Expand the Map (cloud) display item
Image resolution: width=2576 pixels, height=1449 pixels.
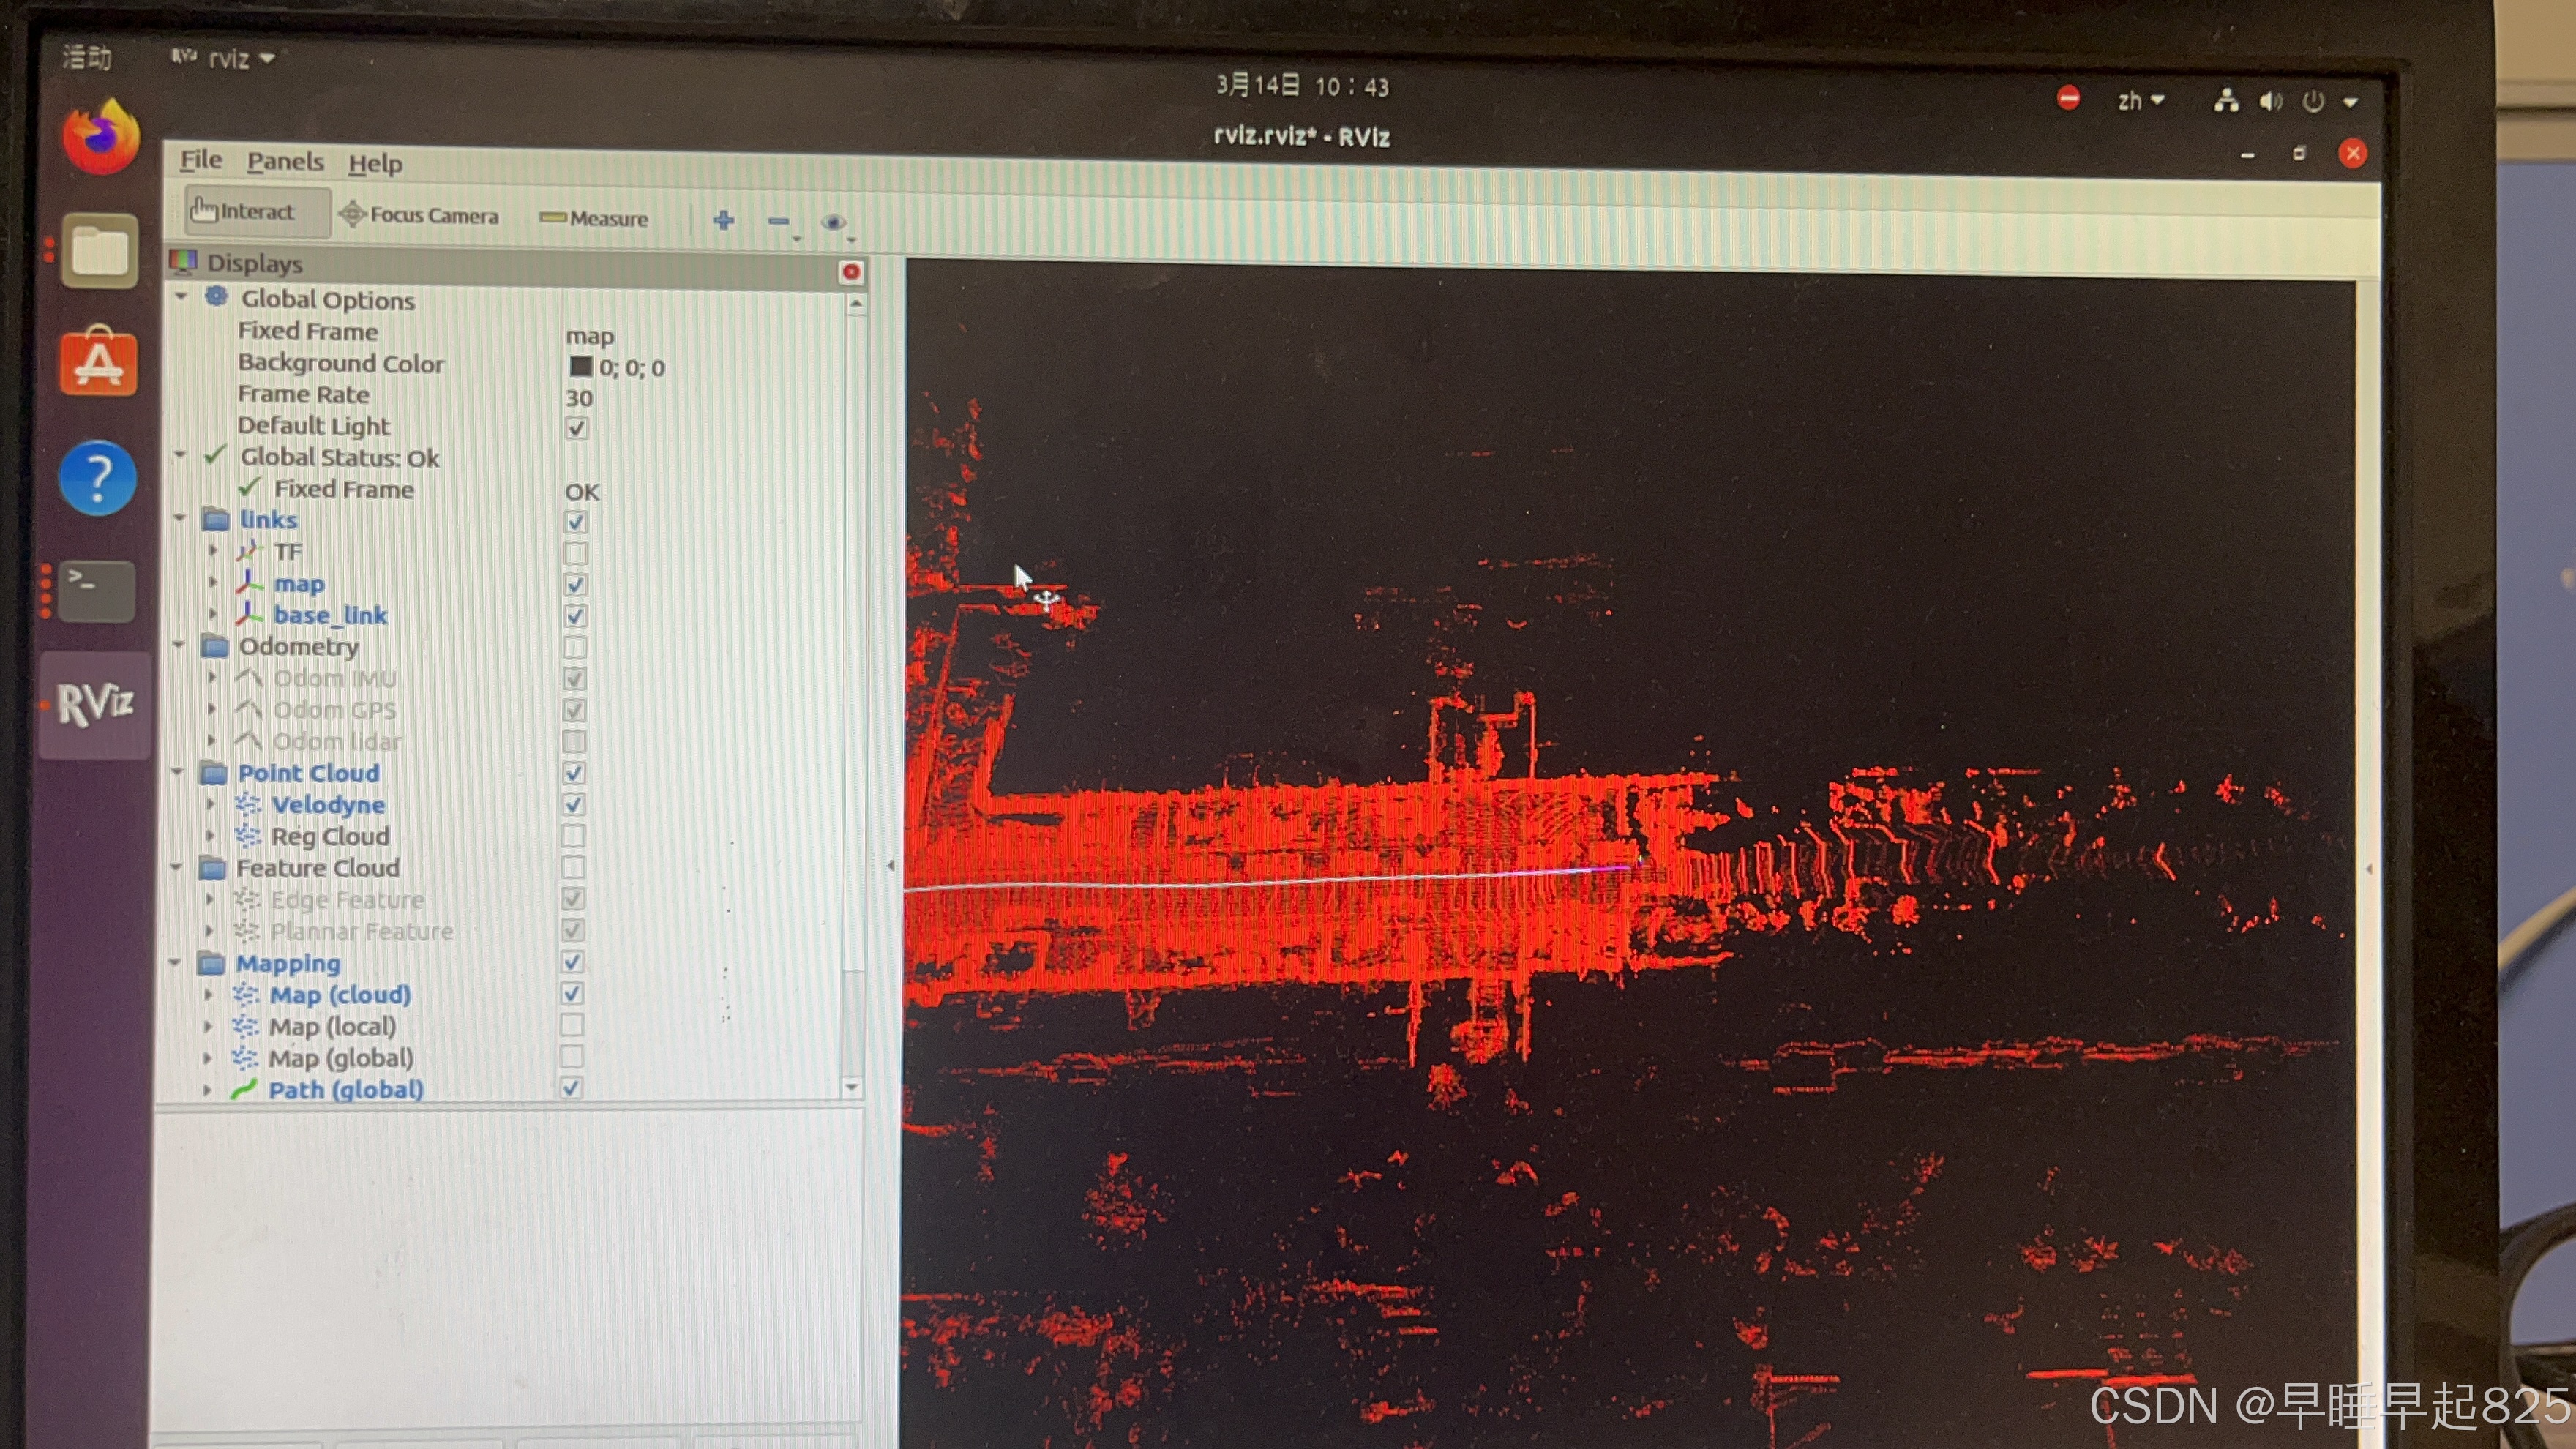[208, 994]
